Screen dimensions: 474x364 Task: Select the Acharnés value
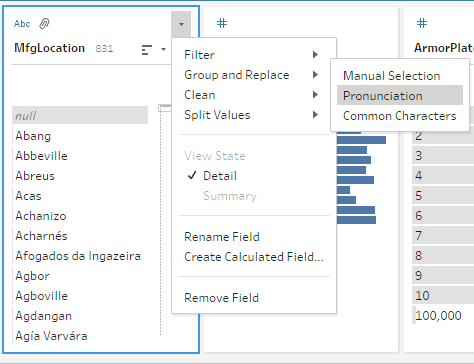(x=80, y=236)
